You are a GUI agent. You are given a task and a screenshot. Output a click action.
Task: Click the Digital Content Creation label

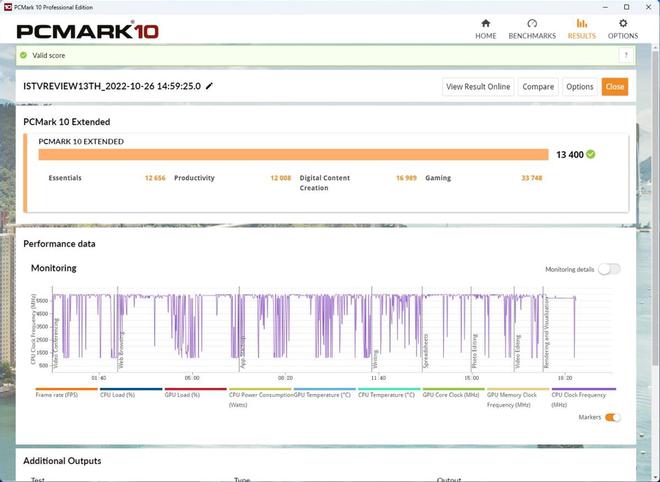pyautogui.click(x=325, y=183)
